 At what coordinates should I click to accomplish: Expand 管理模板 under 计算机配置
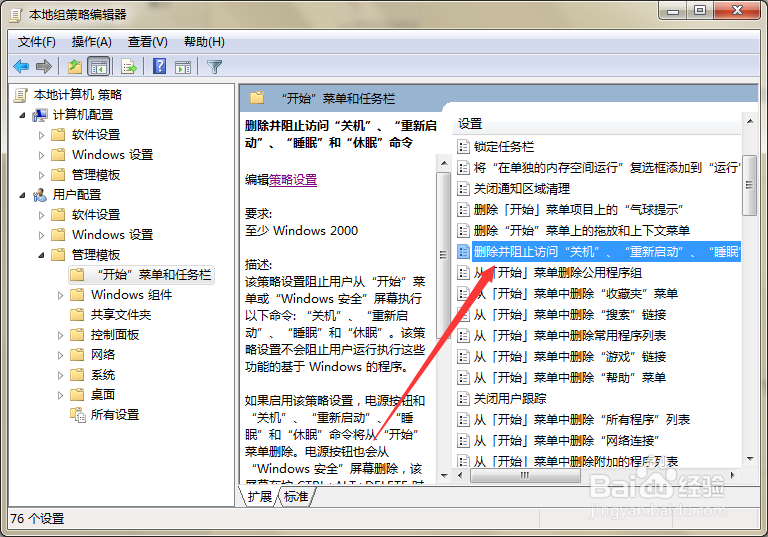[x=41, y=175]
